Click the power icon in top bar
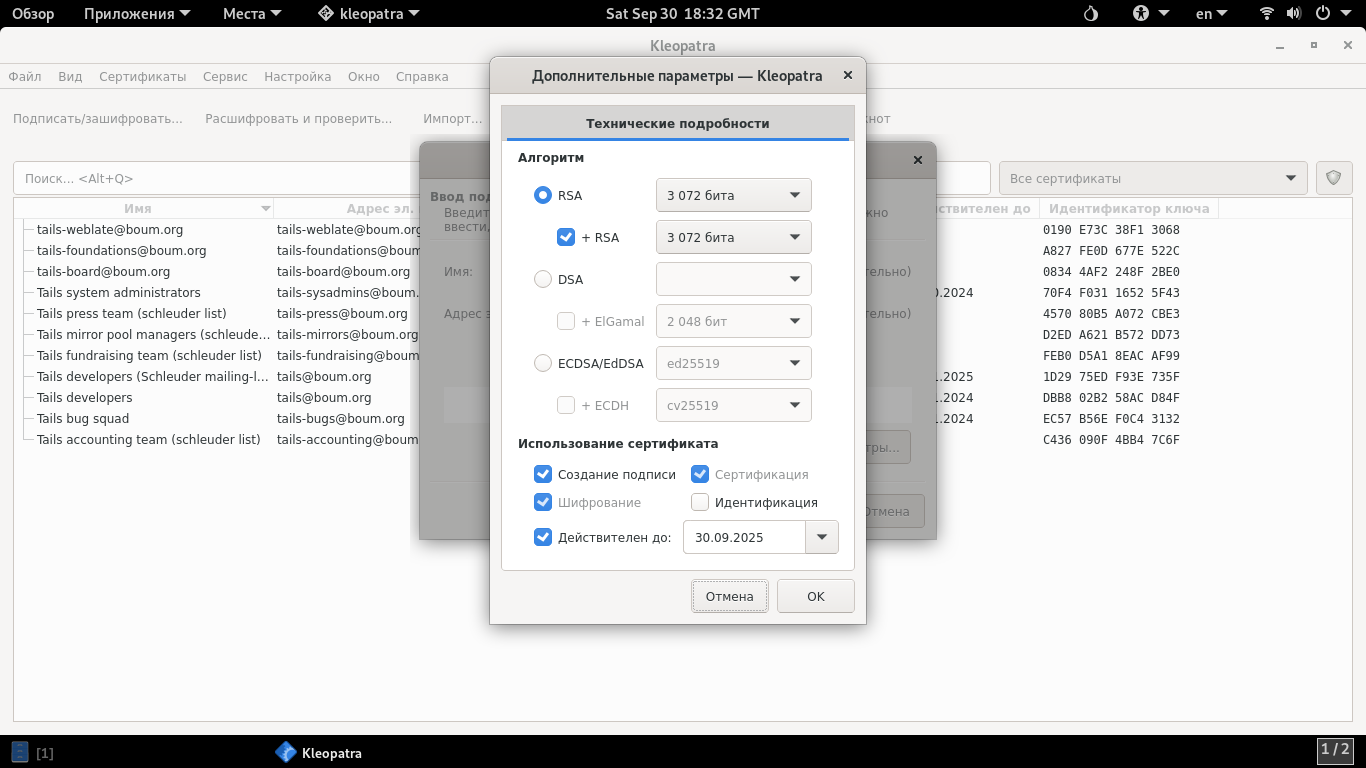The width and height of the screenshot is (1366, 768). (x=1323, y=14)
